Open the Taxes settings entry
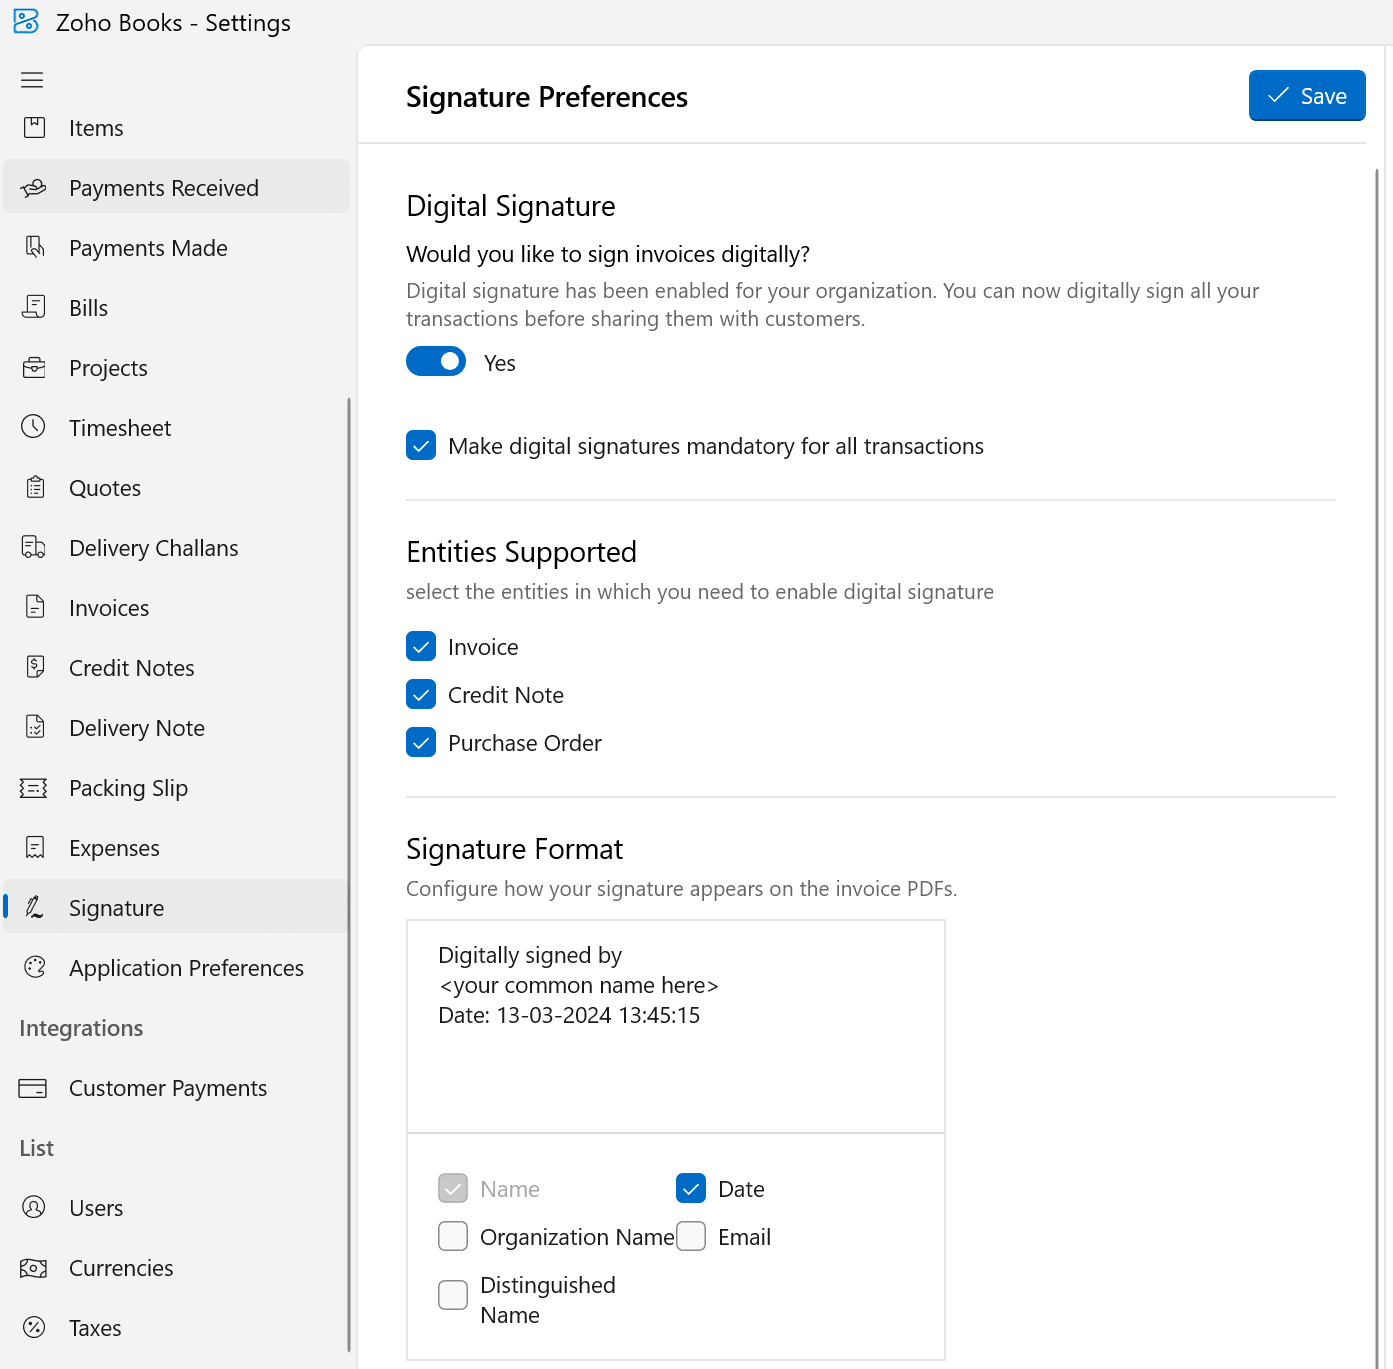Viewport: 1393px width, 1369px height. pyautogui.click(x=95, y=1327)
